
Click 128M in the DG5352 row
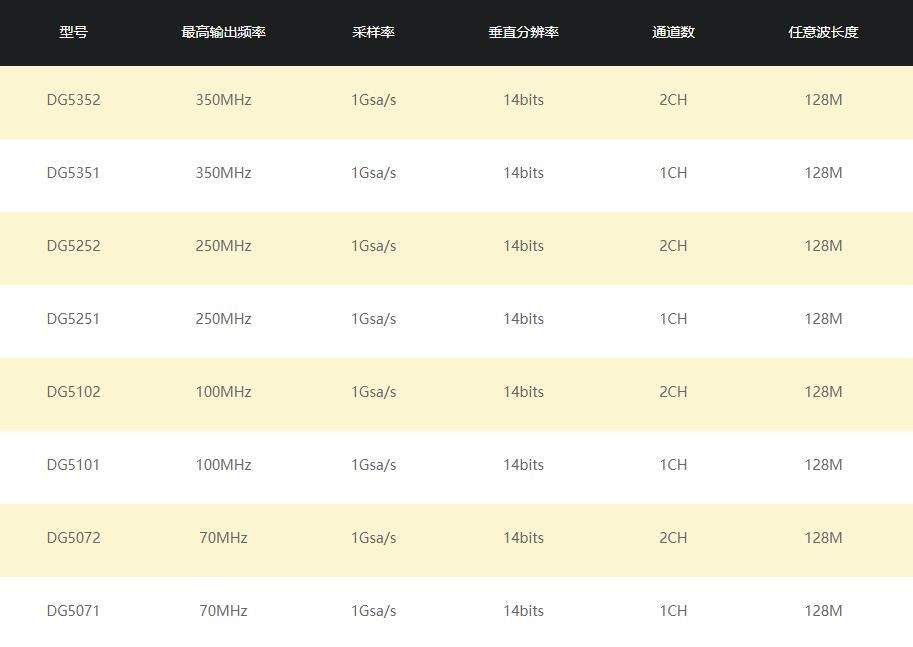tap(823, 100)
